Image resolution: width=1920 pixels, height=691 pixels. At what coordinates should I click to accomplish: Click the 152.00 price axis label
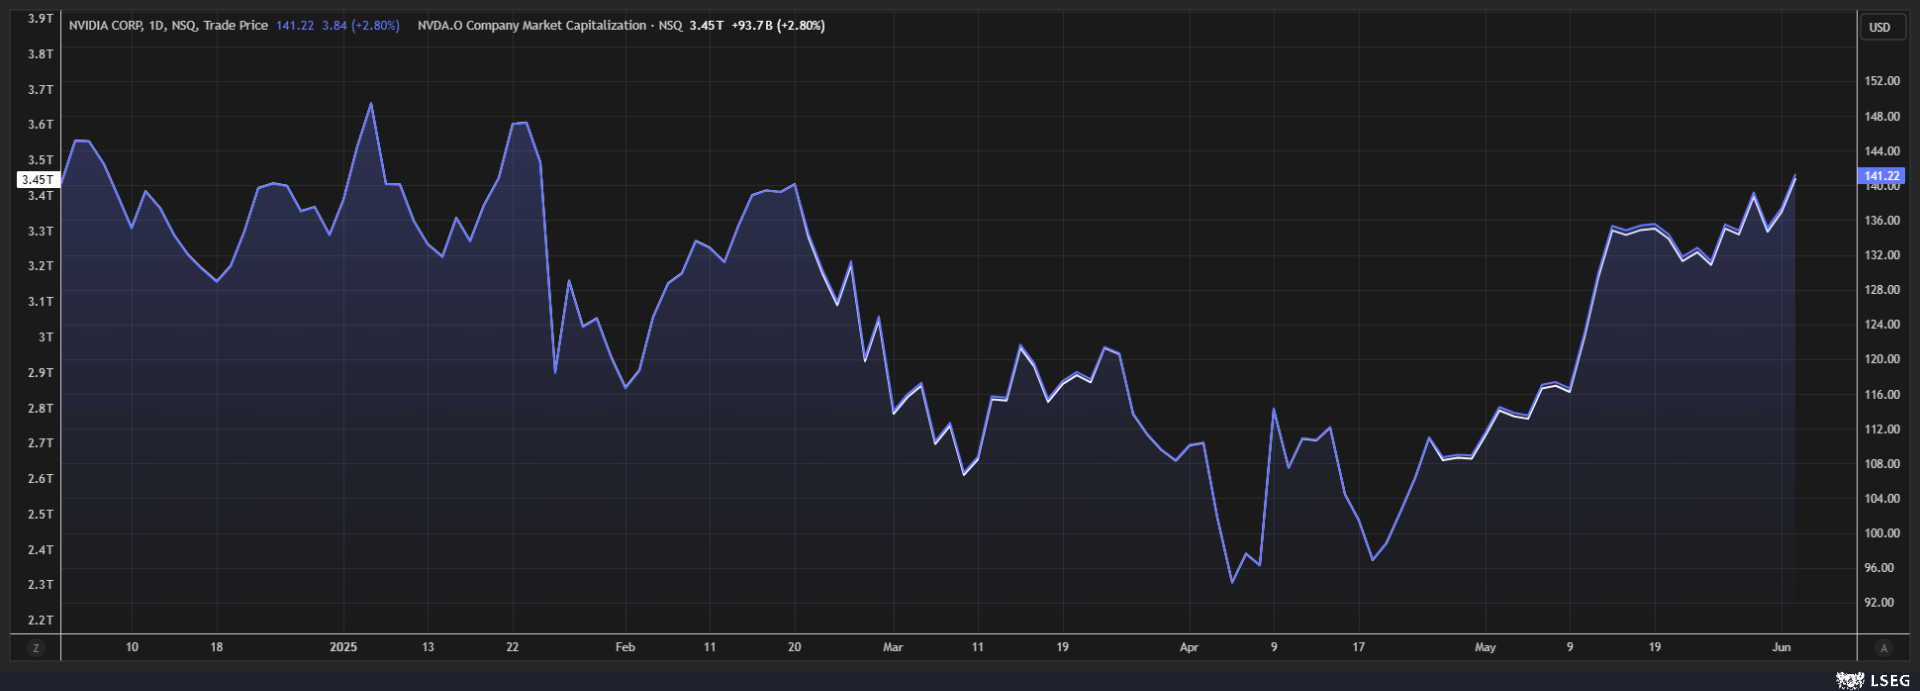(x=1881, y=81)
